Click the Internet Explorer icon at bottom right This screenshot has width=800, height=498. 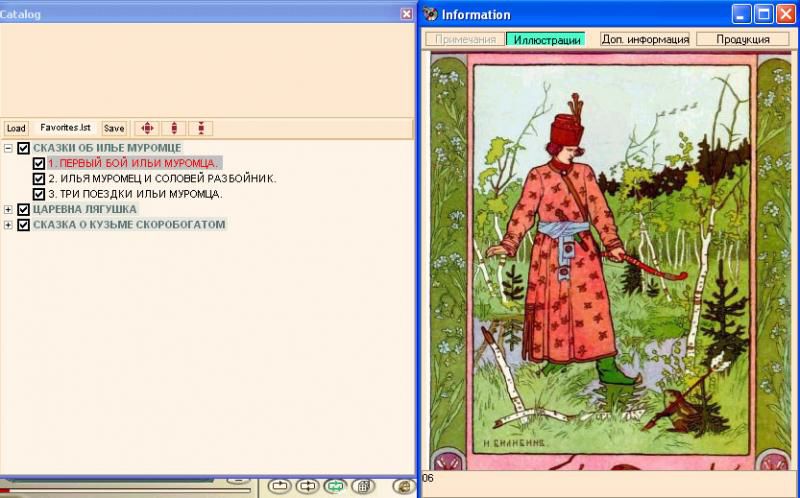coord(402,486)
